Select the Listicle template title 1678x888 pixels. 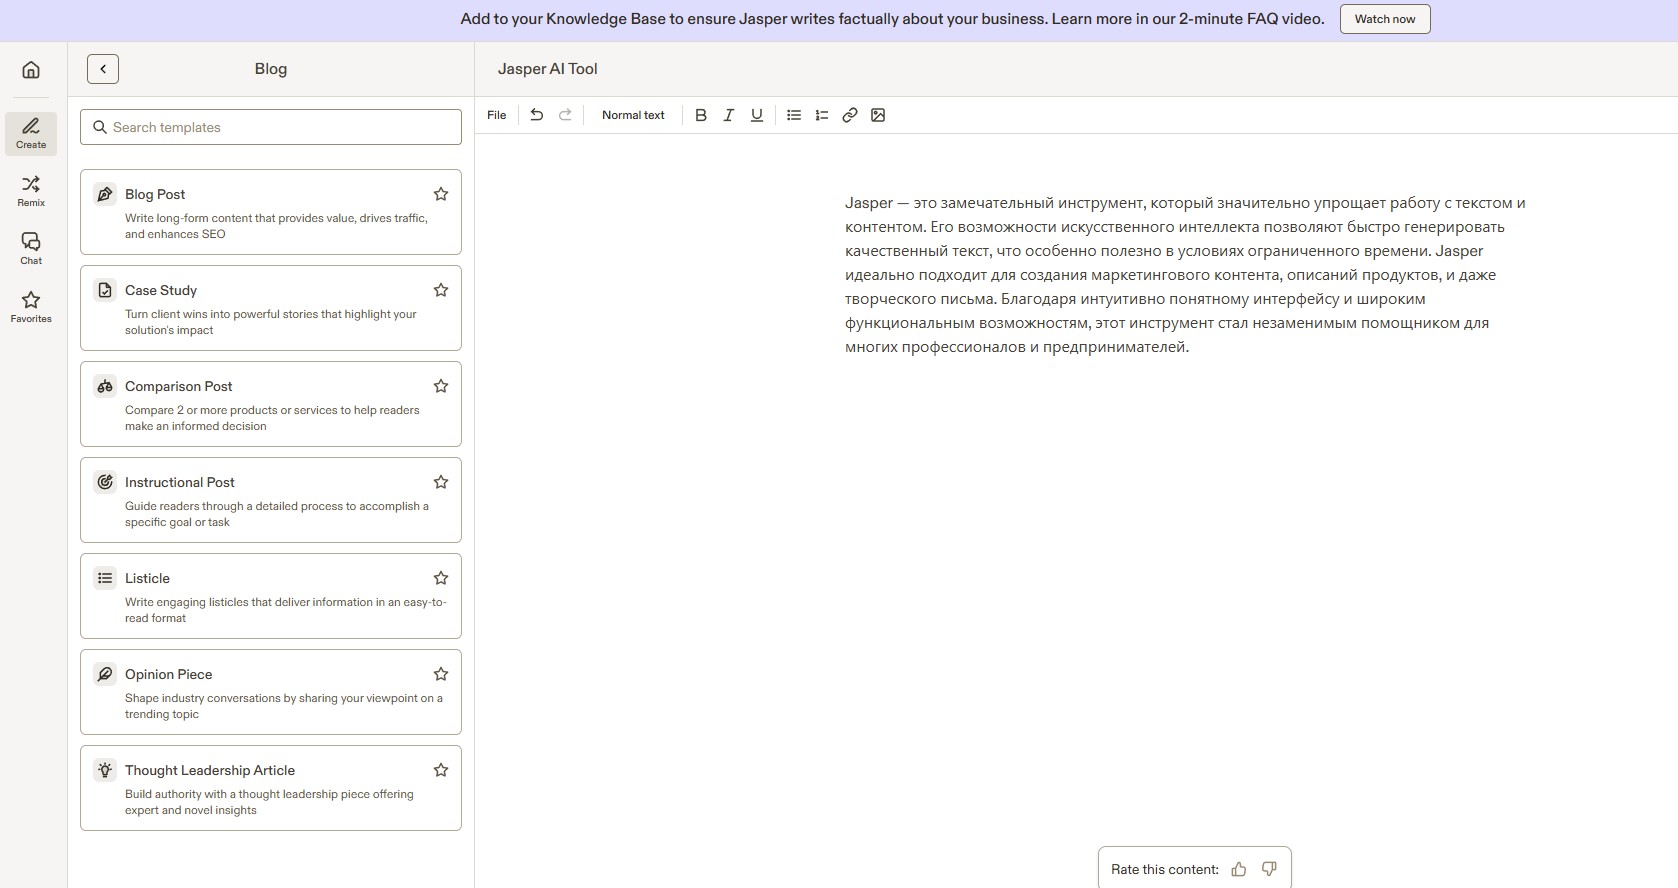pos(147,578)
